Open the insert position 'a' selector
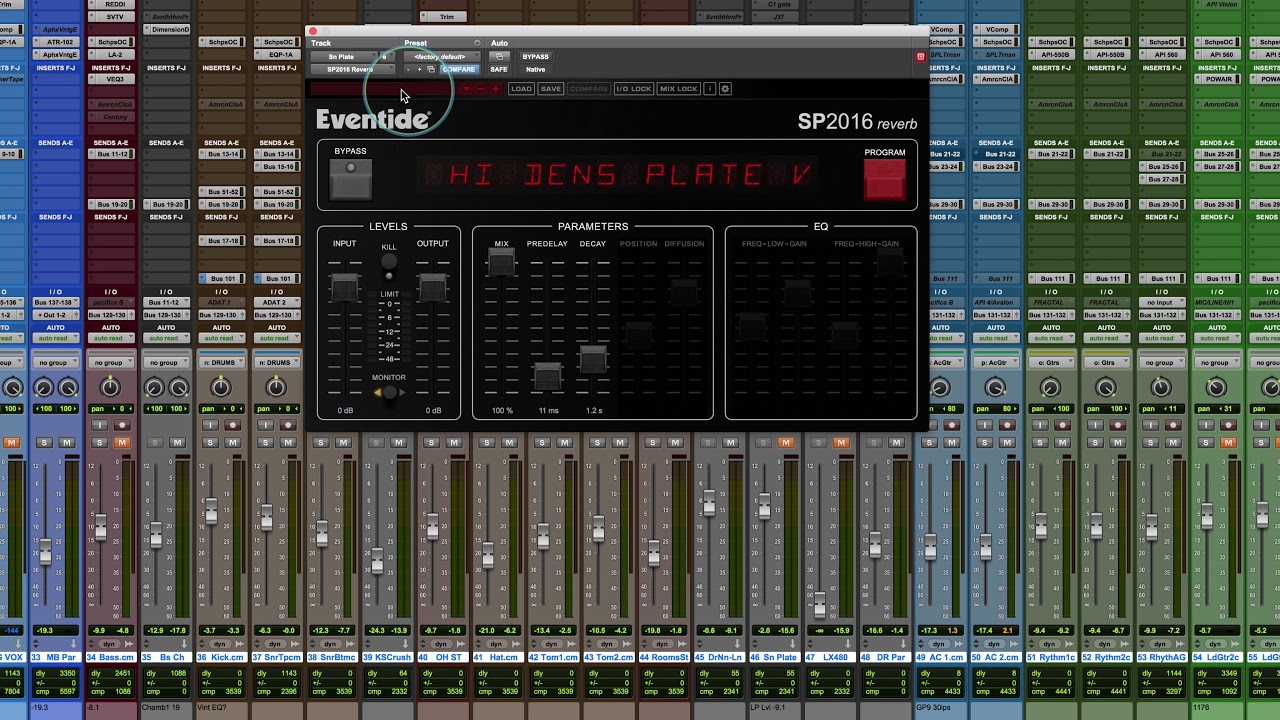 click(x=387, y=57)
